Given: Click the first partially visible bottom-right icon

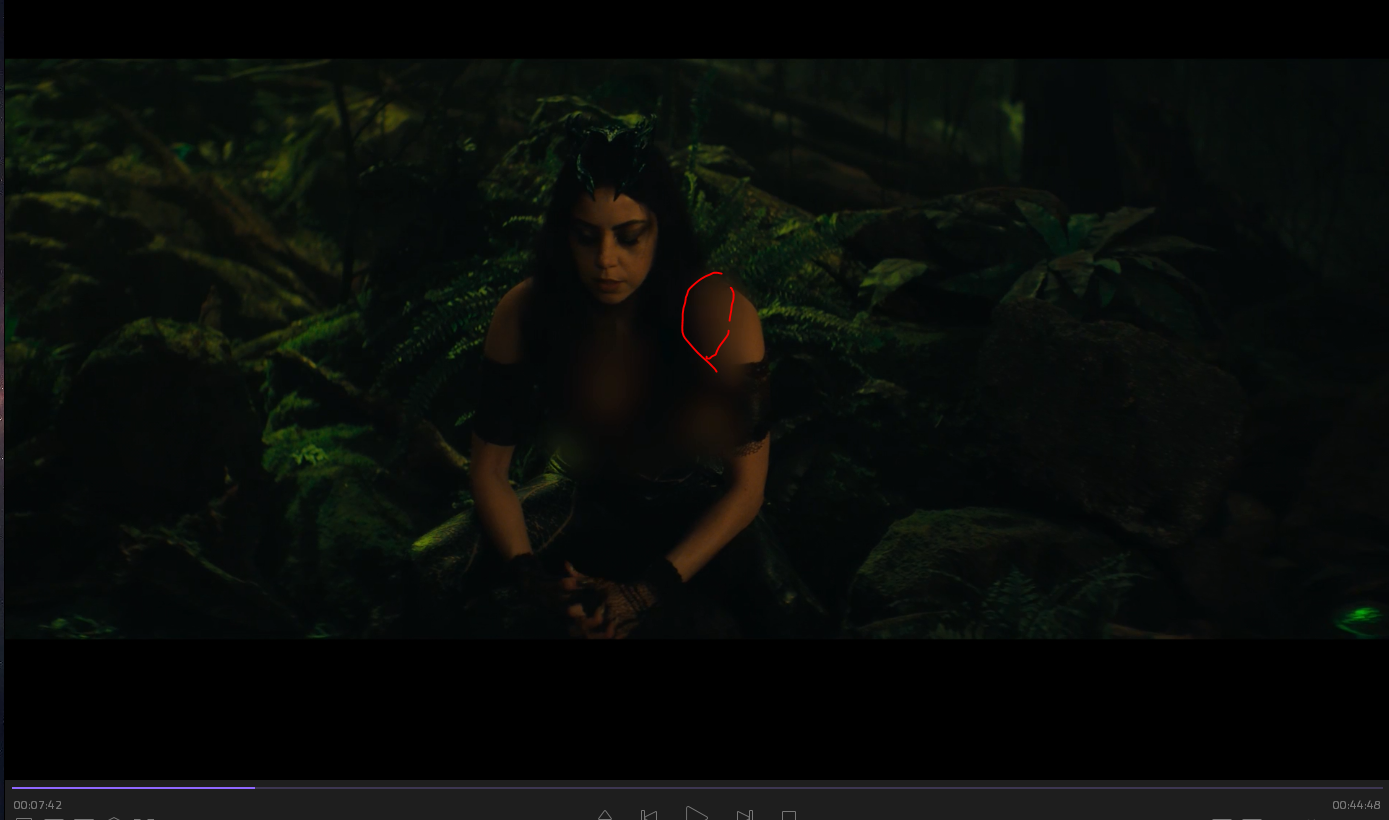Looking at the screenshot, I should [1222, 818].
